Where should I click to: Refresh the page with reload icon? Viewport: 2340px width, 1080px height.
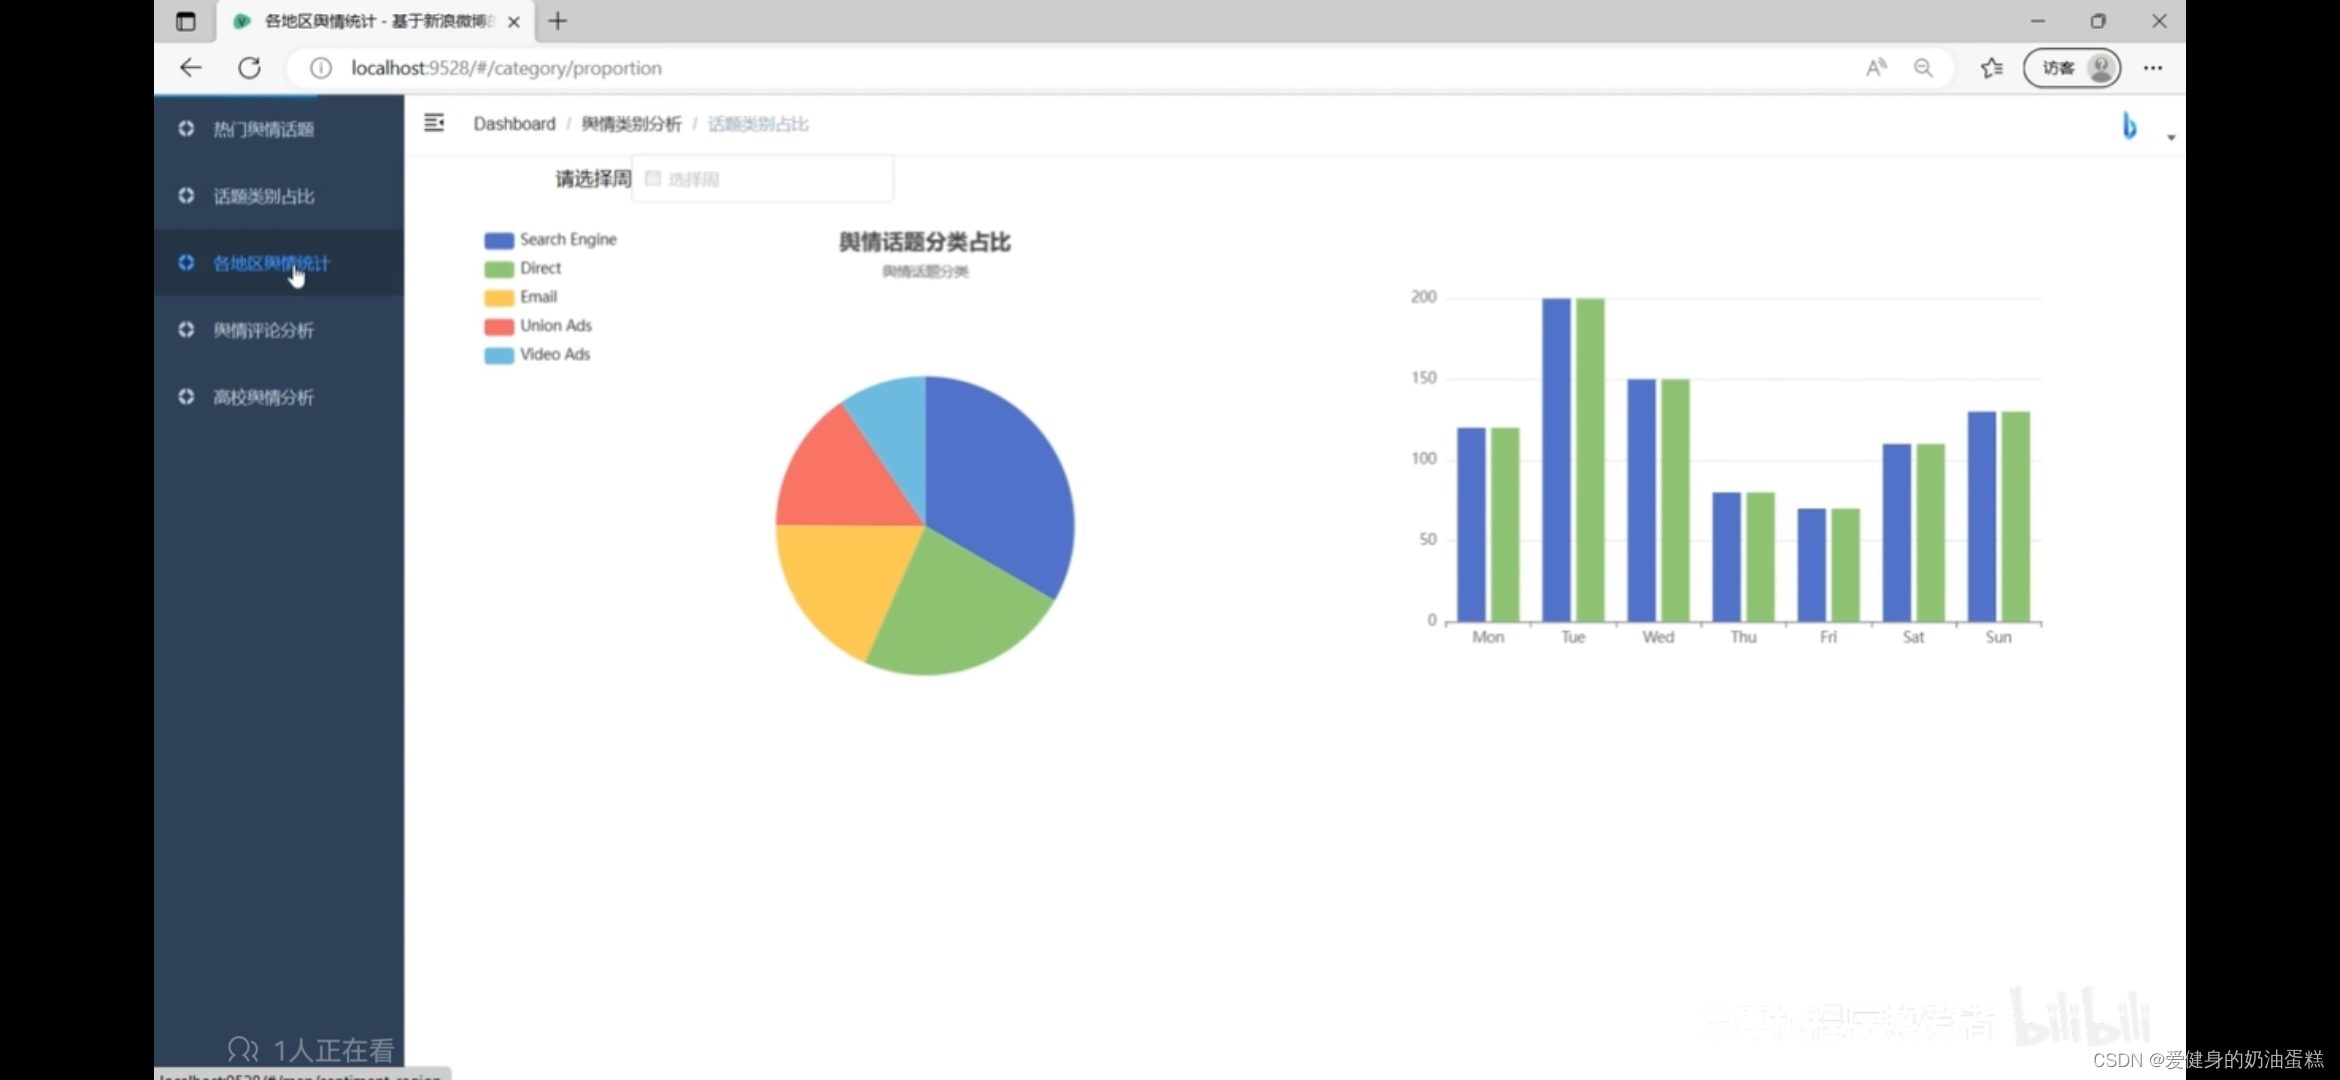(x=249, y=68)
